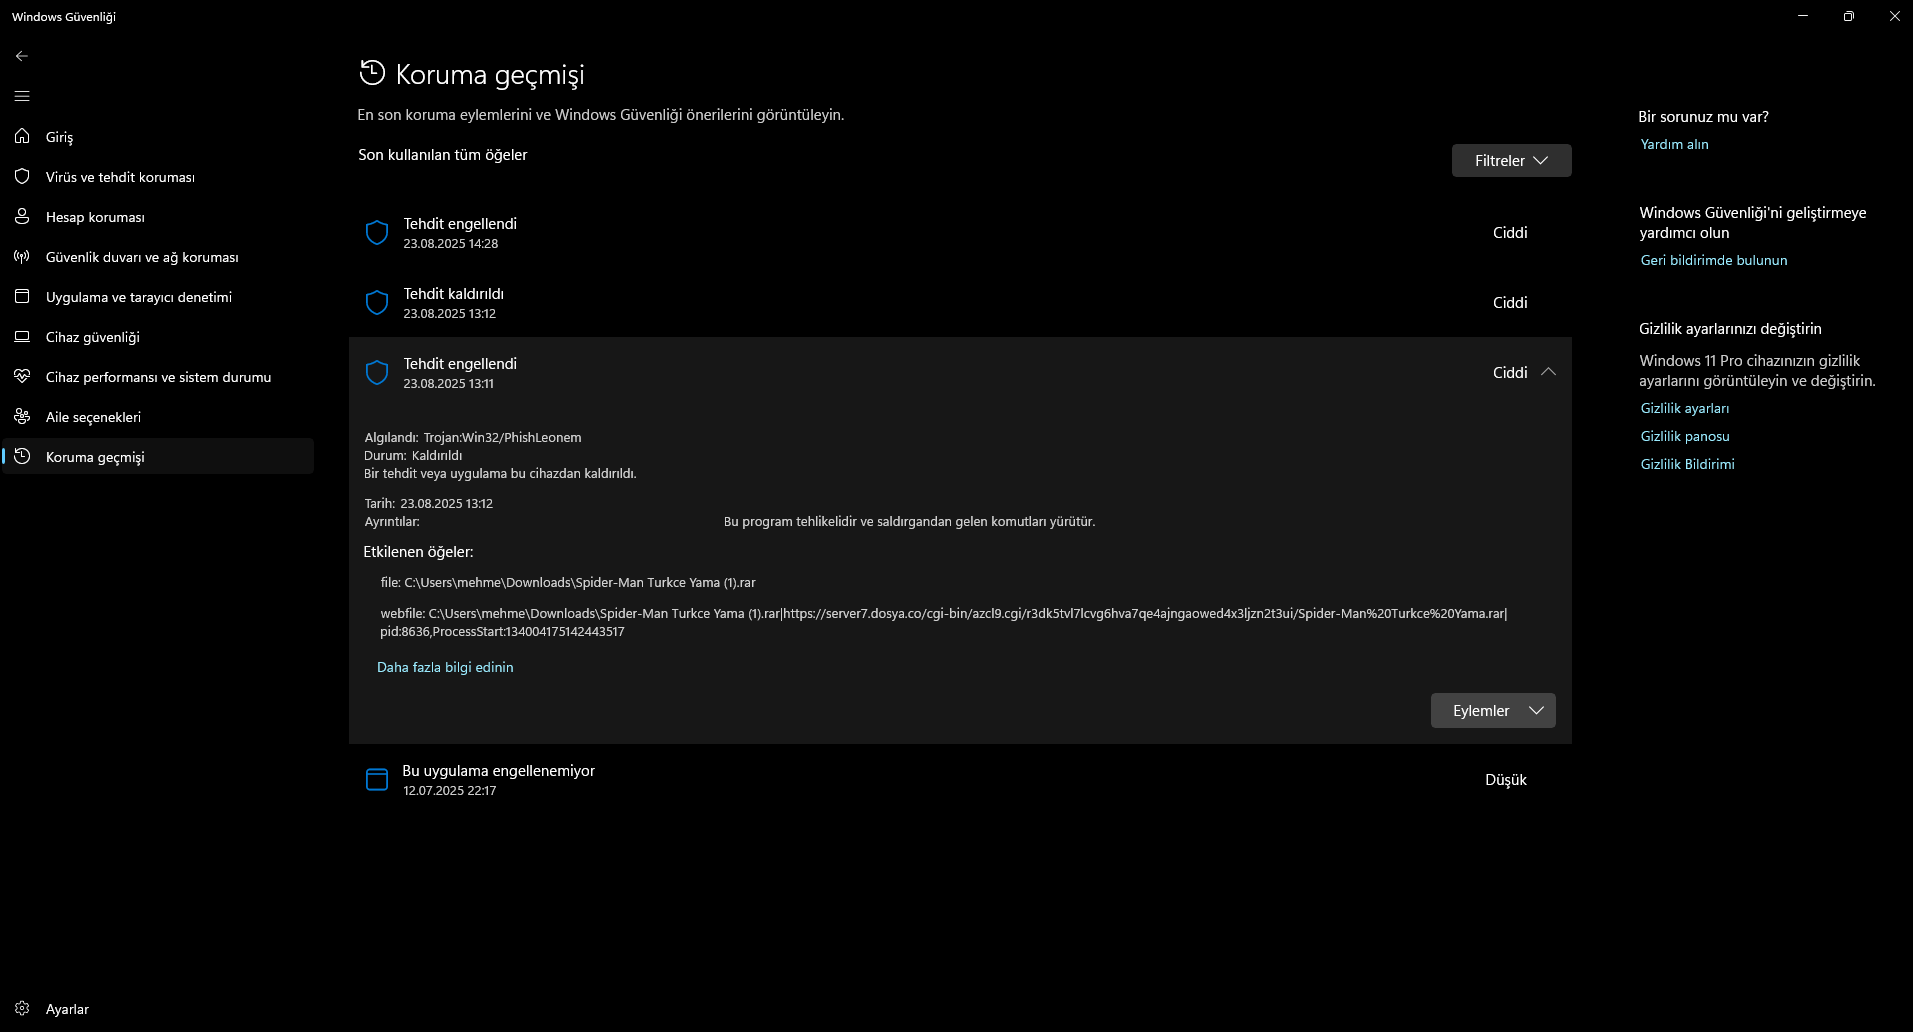
Task: Click the Windows Güvenliği window title
Action: (x=64, y=17)
